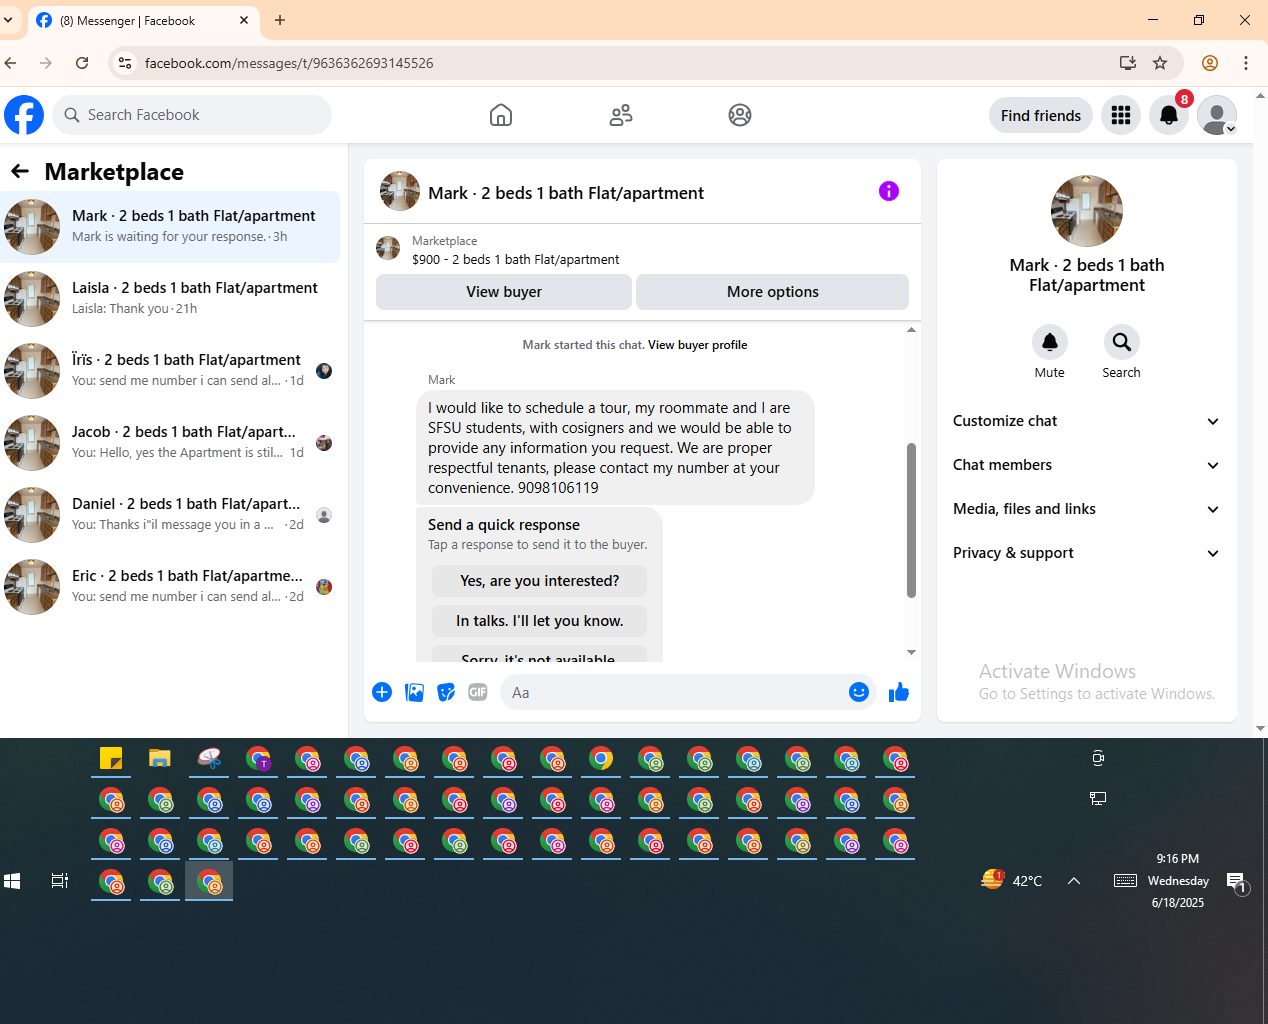Open Mark's apartment conversation
This screenshot has width=1268, height=1024.
coord(170,227)
